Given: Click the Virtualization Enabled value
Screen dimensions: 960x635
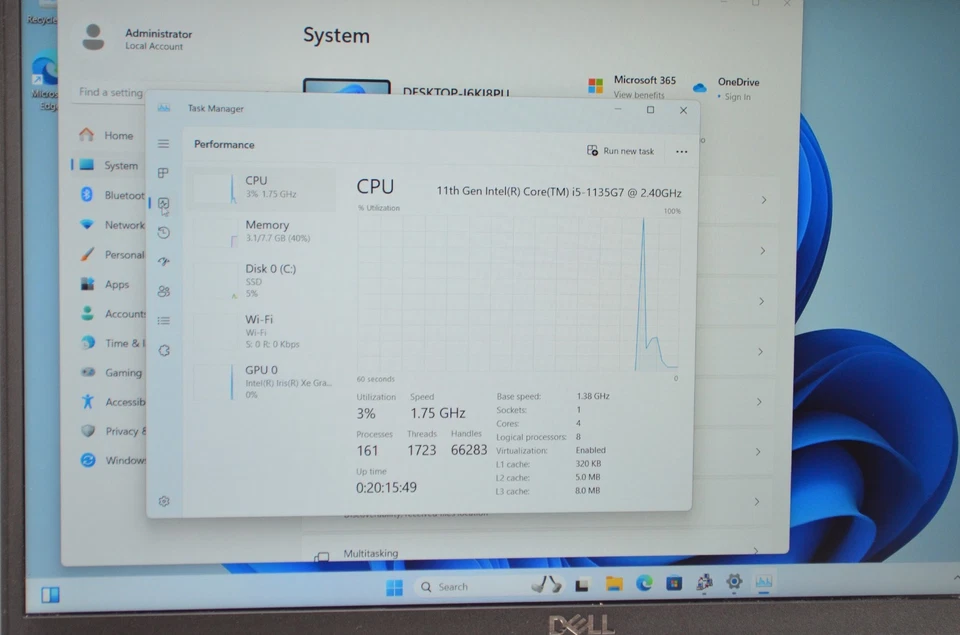Looking at the screenshot, I should point(590,450).
